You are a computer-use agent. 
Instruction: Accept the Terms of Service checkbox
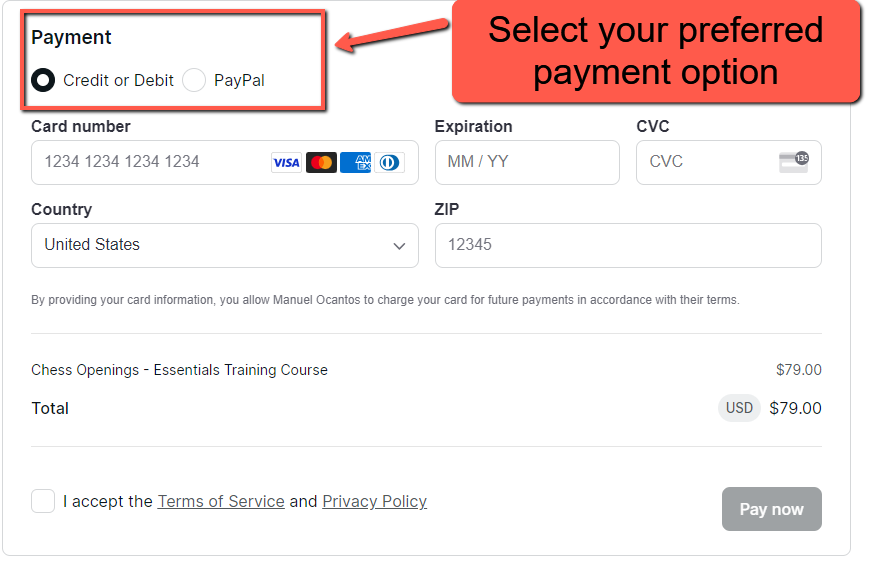coord(43,501)
